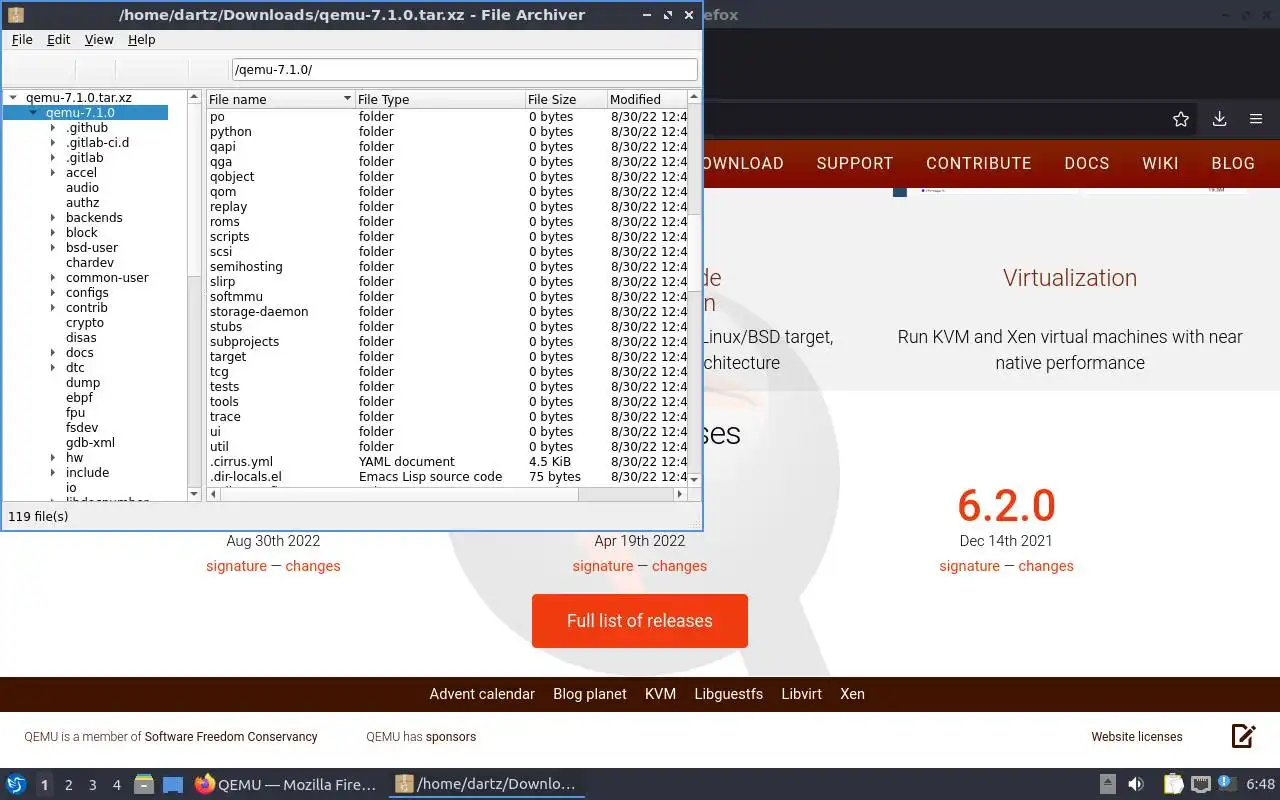Click the archive path input field
The width and height of the screenshot is (1280, 800).
pos(464,70)
